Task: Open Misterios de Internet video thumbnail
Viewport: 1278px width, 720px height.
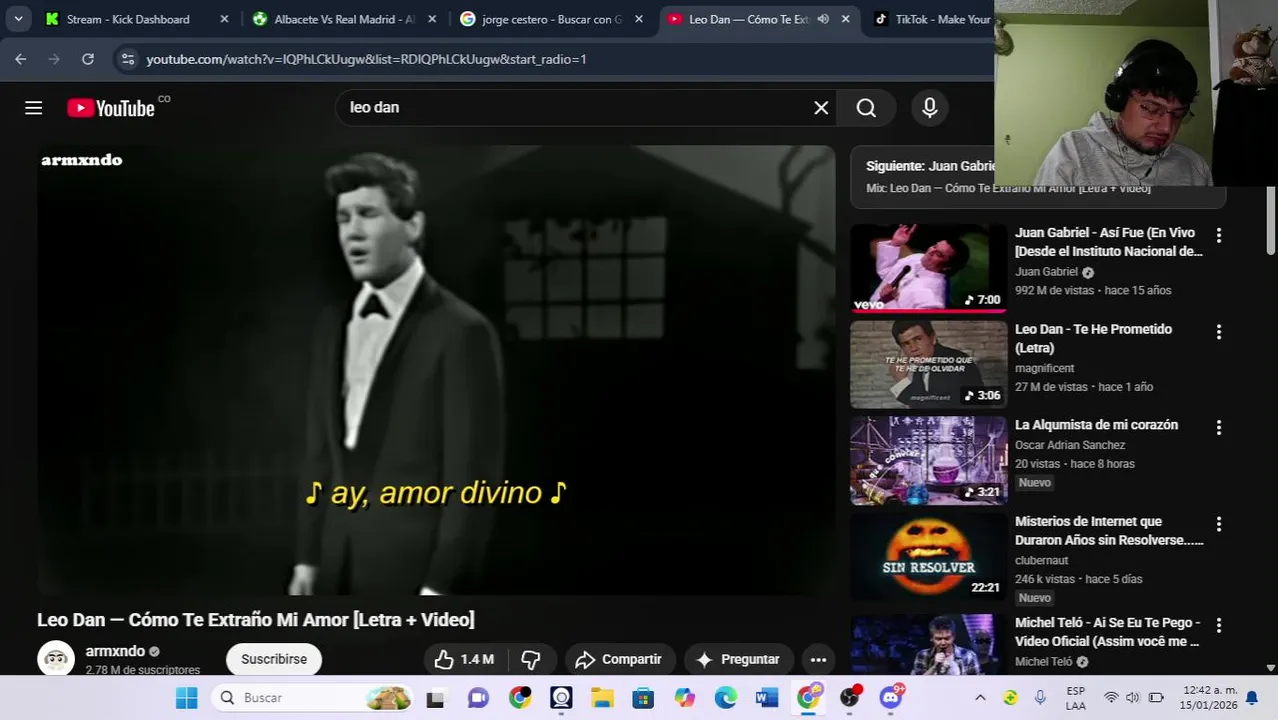Action: [x=928, y=556]
